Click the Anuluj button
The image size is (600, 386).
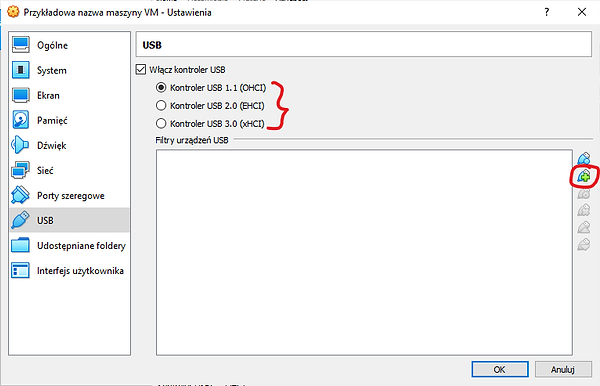click(563, 370)
